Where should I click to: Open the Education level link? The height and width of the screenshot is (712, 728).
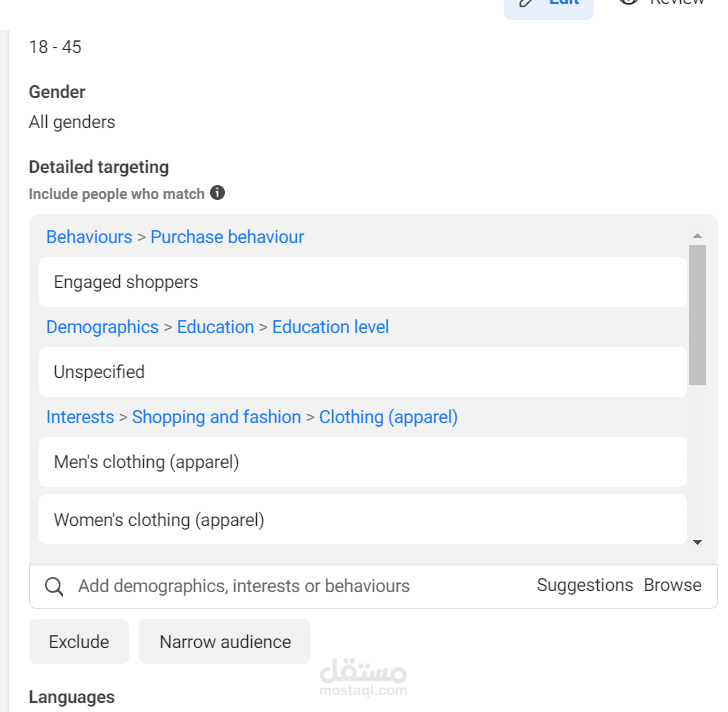pos(330,327)
